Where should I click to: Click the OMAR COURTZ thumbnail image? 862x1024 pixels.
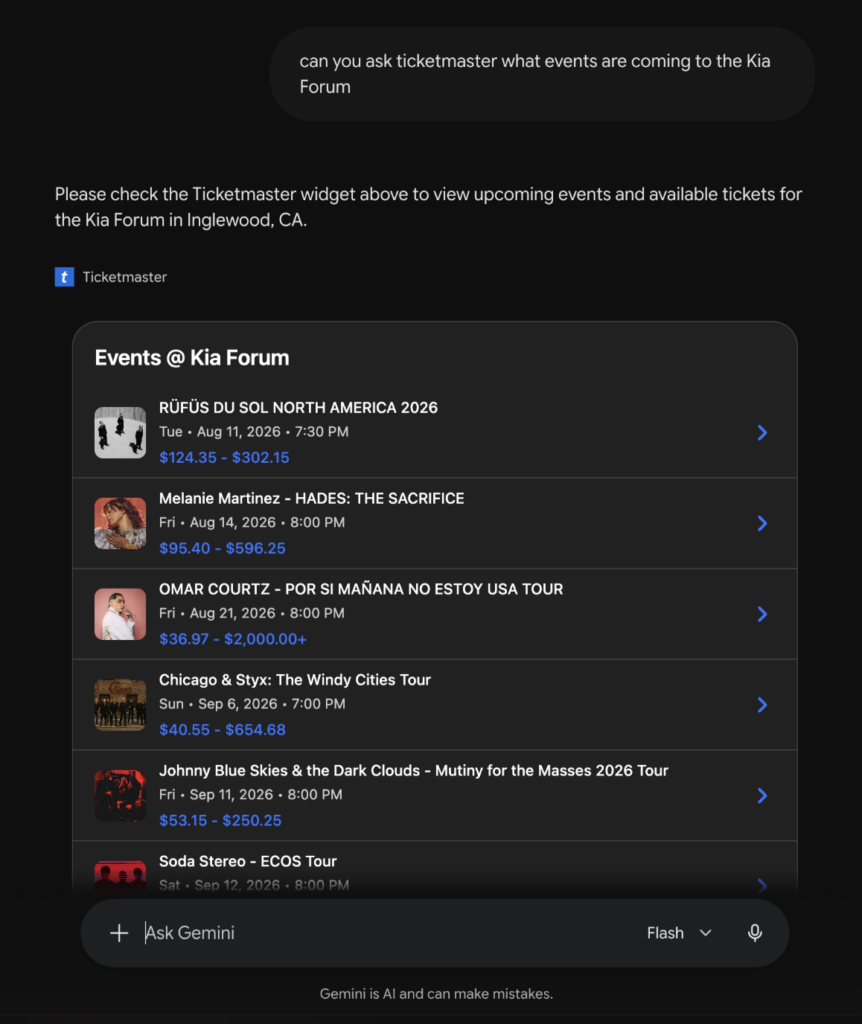pos(120,614)
